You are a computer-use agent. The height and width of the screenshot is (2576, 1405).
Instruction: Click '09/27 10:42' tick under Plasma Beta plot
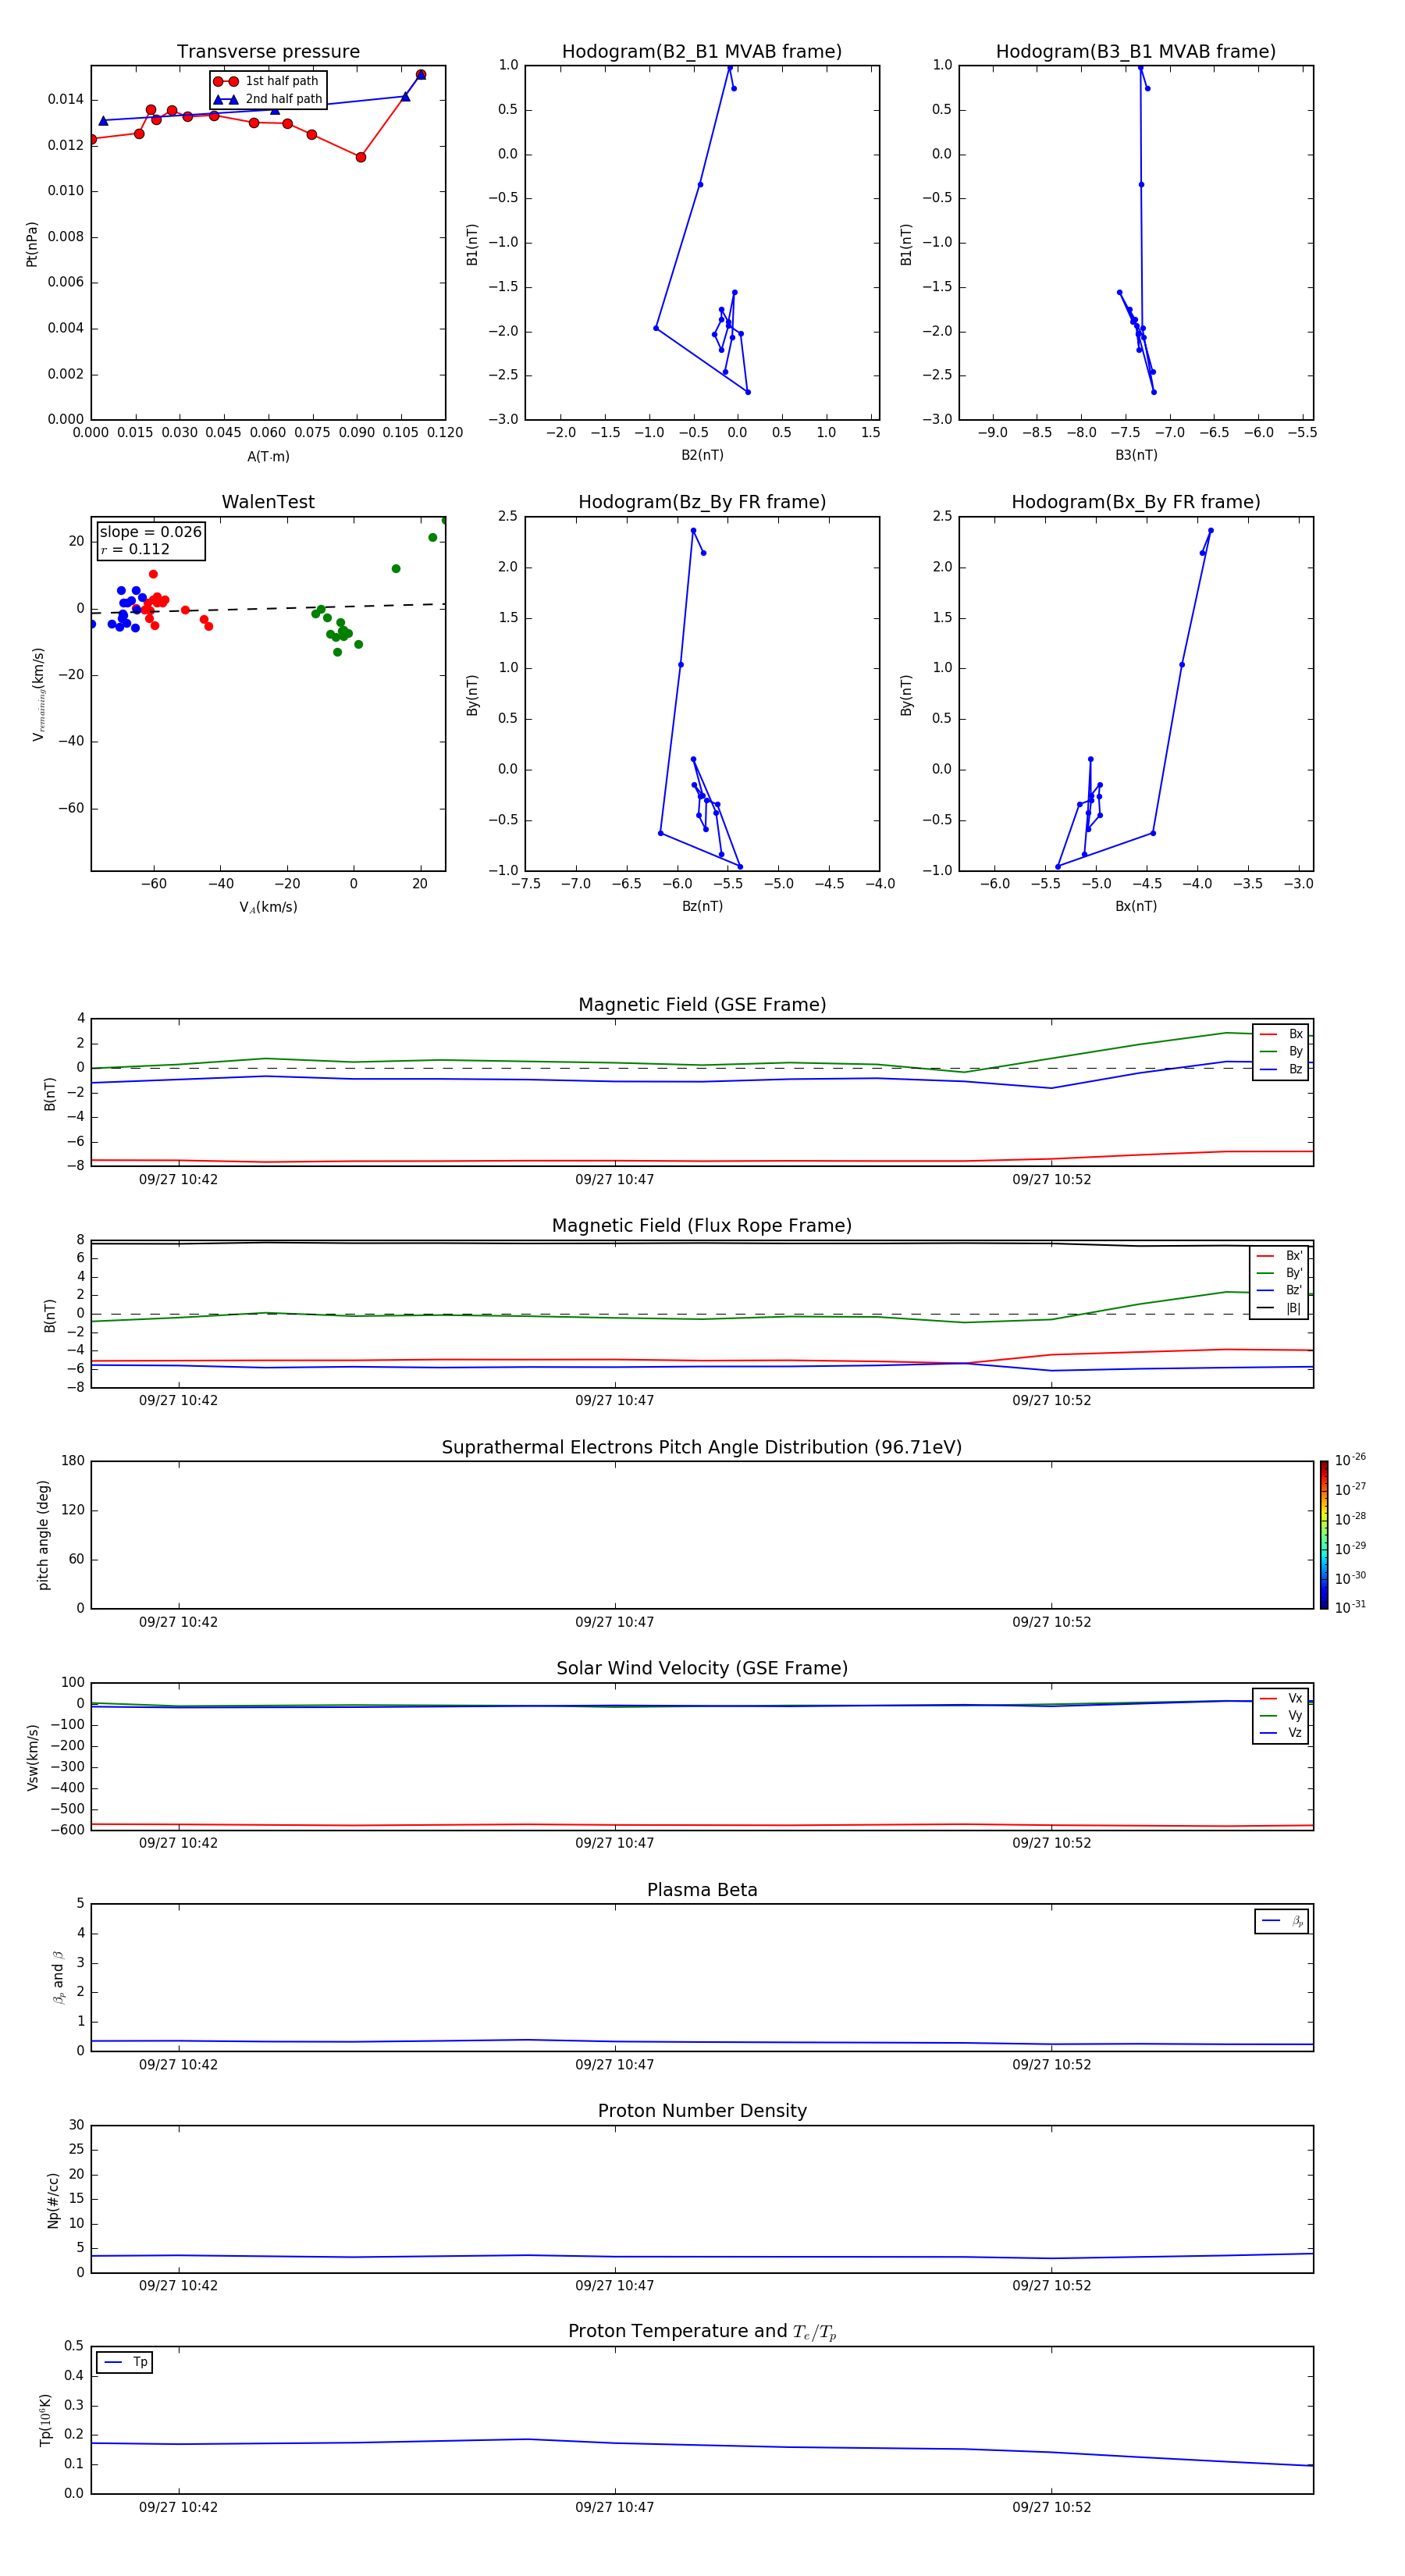(x=178, y=2064)
